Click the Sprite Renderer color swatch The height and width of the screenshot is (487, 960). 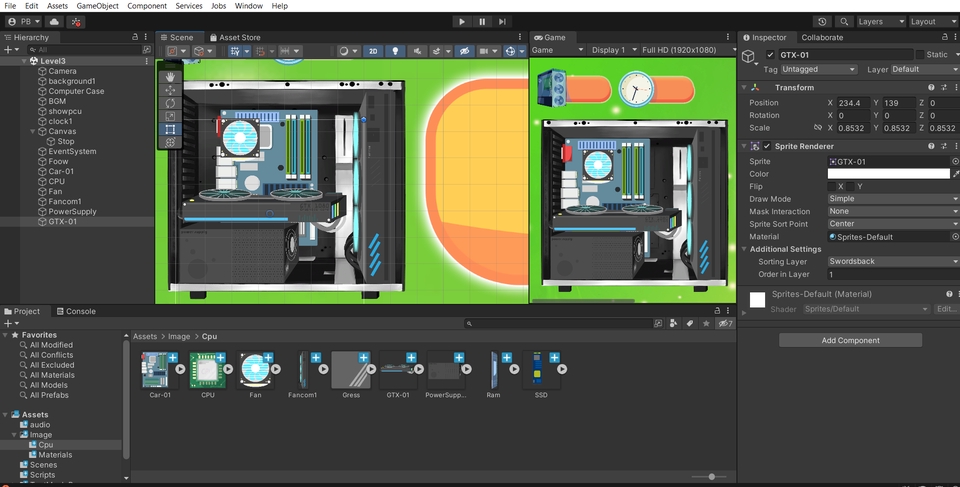pos(888,174)
